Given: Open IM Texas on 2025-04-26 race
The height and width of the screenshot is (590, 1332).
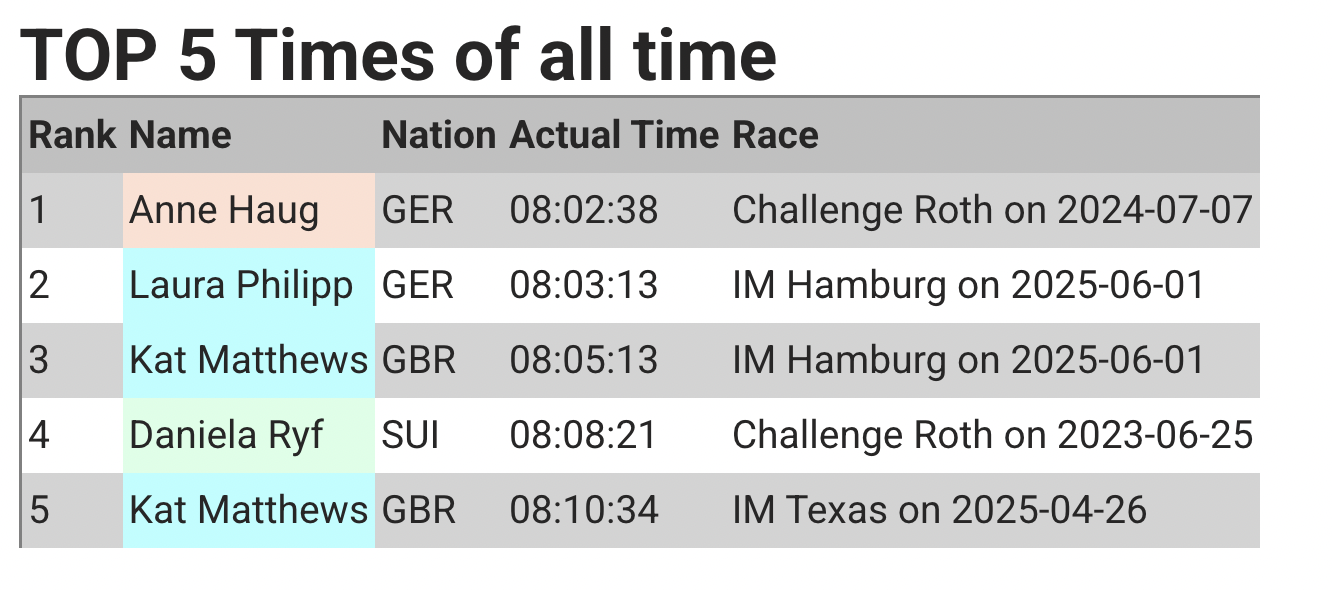Looking at the screenshot, I should 940,510.
